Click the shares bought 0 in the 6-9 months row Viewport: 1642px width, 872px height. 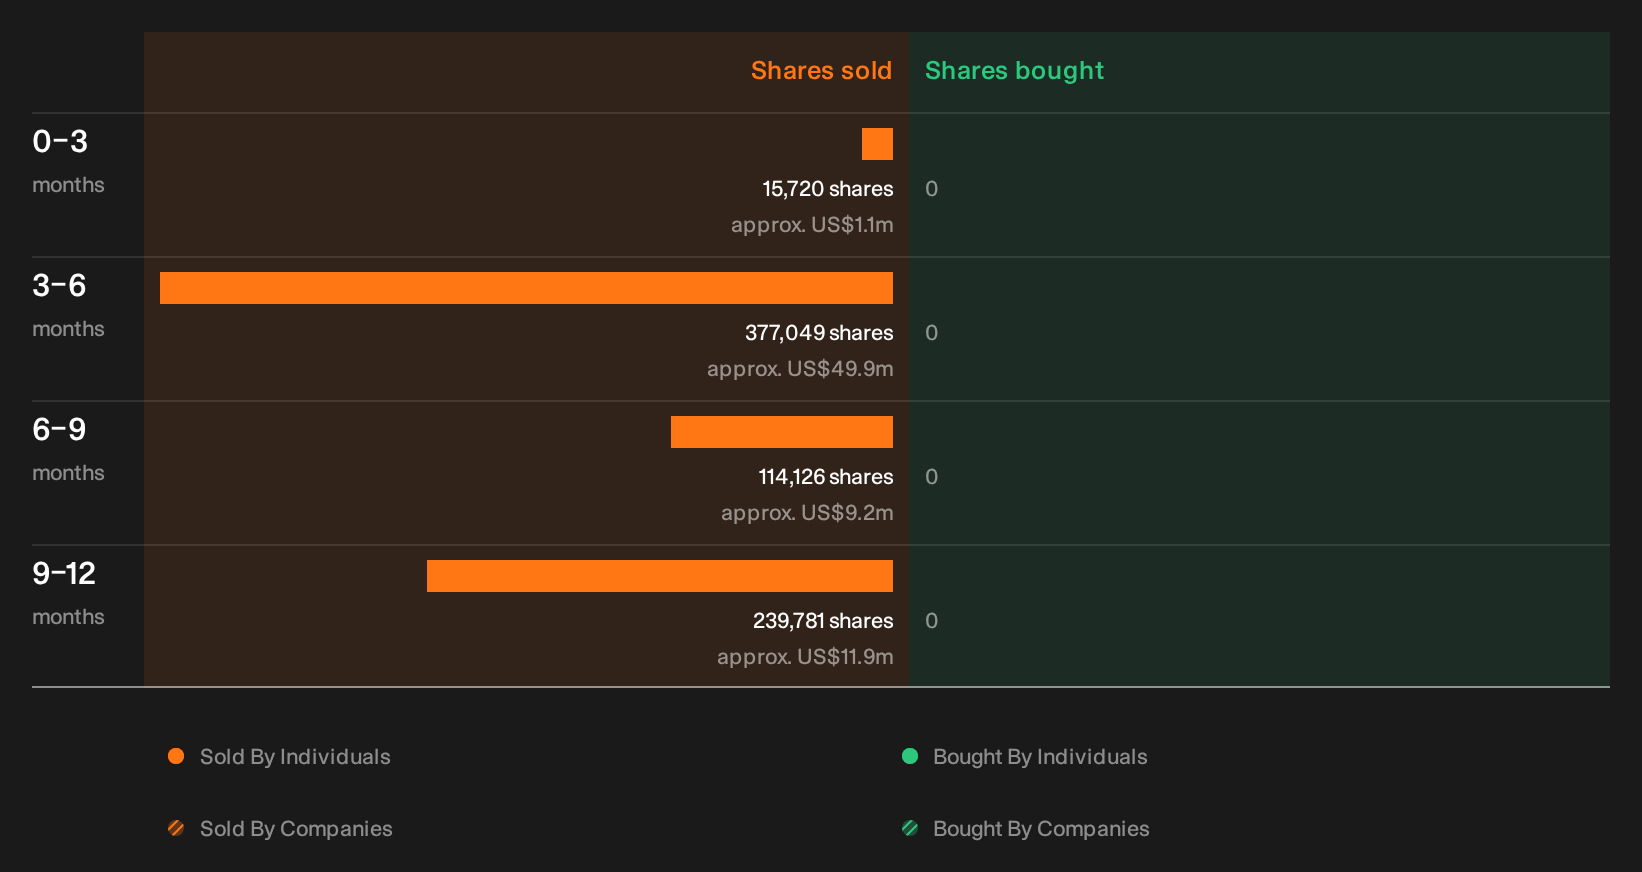[x=931, y=477]
